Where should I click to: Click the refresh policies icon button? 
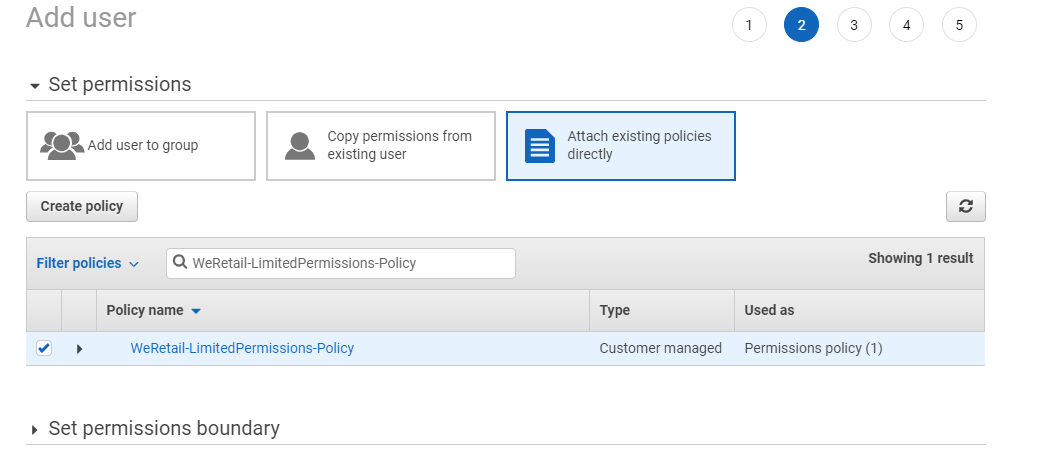(x=966, y=206)
